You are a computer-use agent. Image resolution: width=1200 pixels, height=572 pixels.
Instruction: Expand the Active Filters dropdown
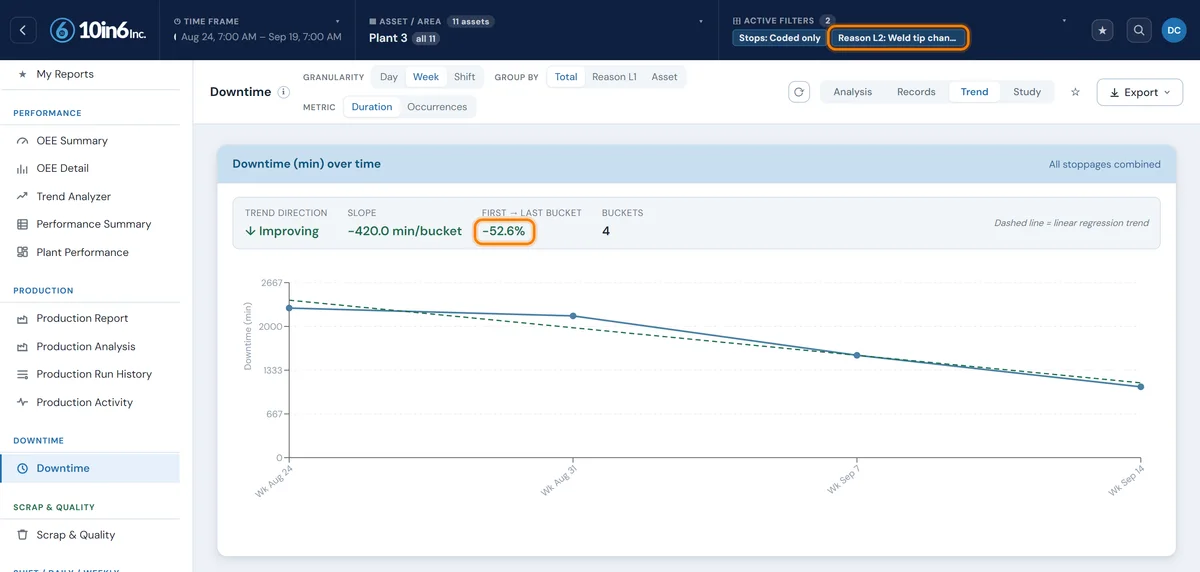1064,20
